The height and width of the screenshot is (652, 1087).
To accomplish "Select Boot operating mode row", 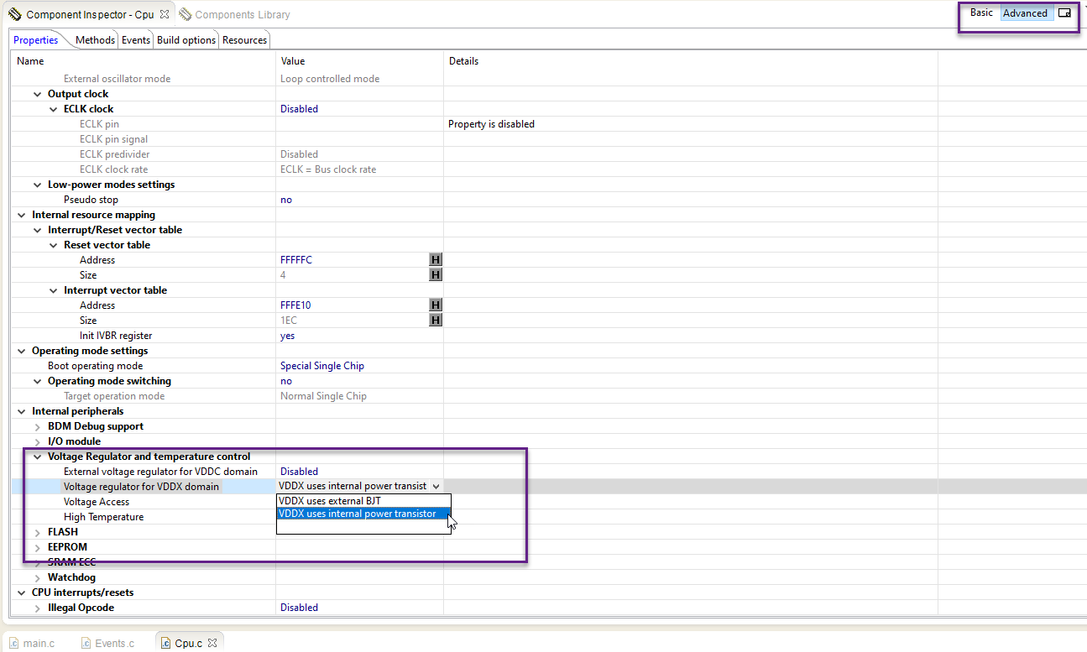I will click(95, 366).
